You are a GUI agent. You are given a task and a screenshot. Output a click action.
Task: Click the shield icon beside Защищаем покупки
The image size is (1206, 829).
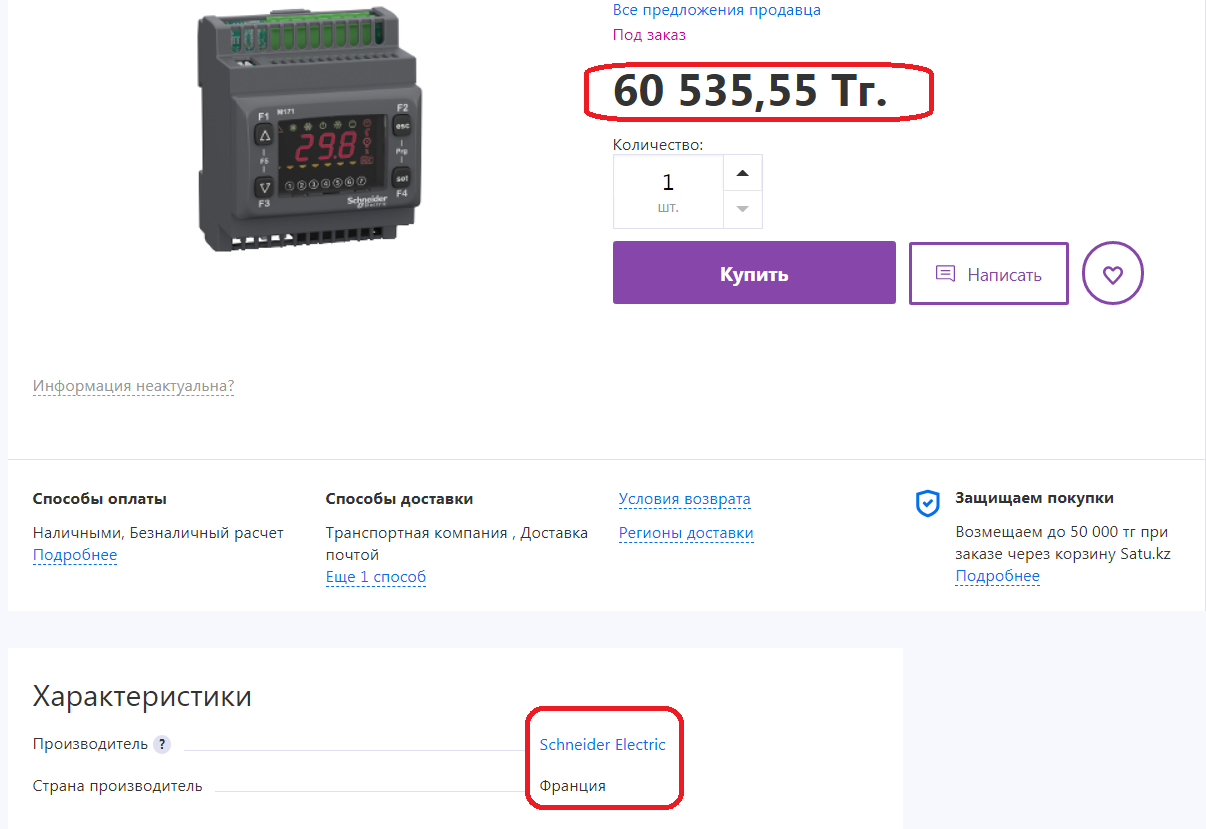928,503
